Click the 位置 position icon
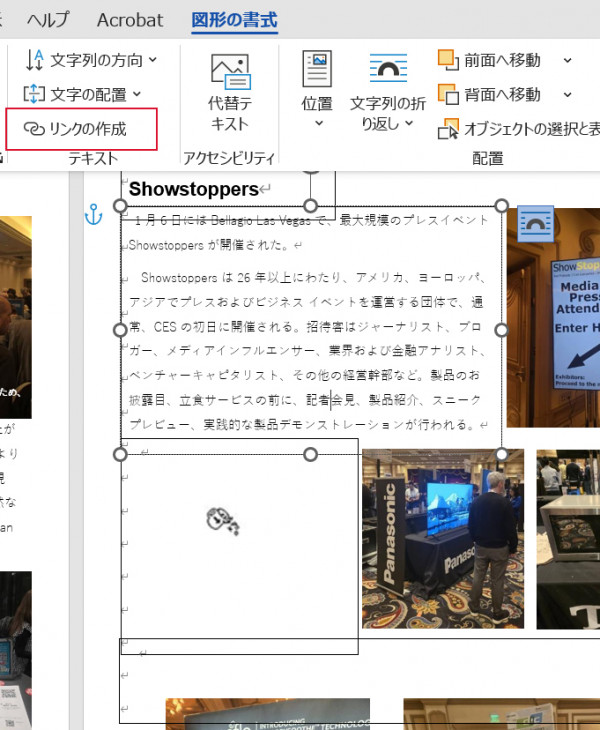 click(317, 68)
